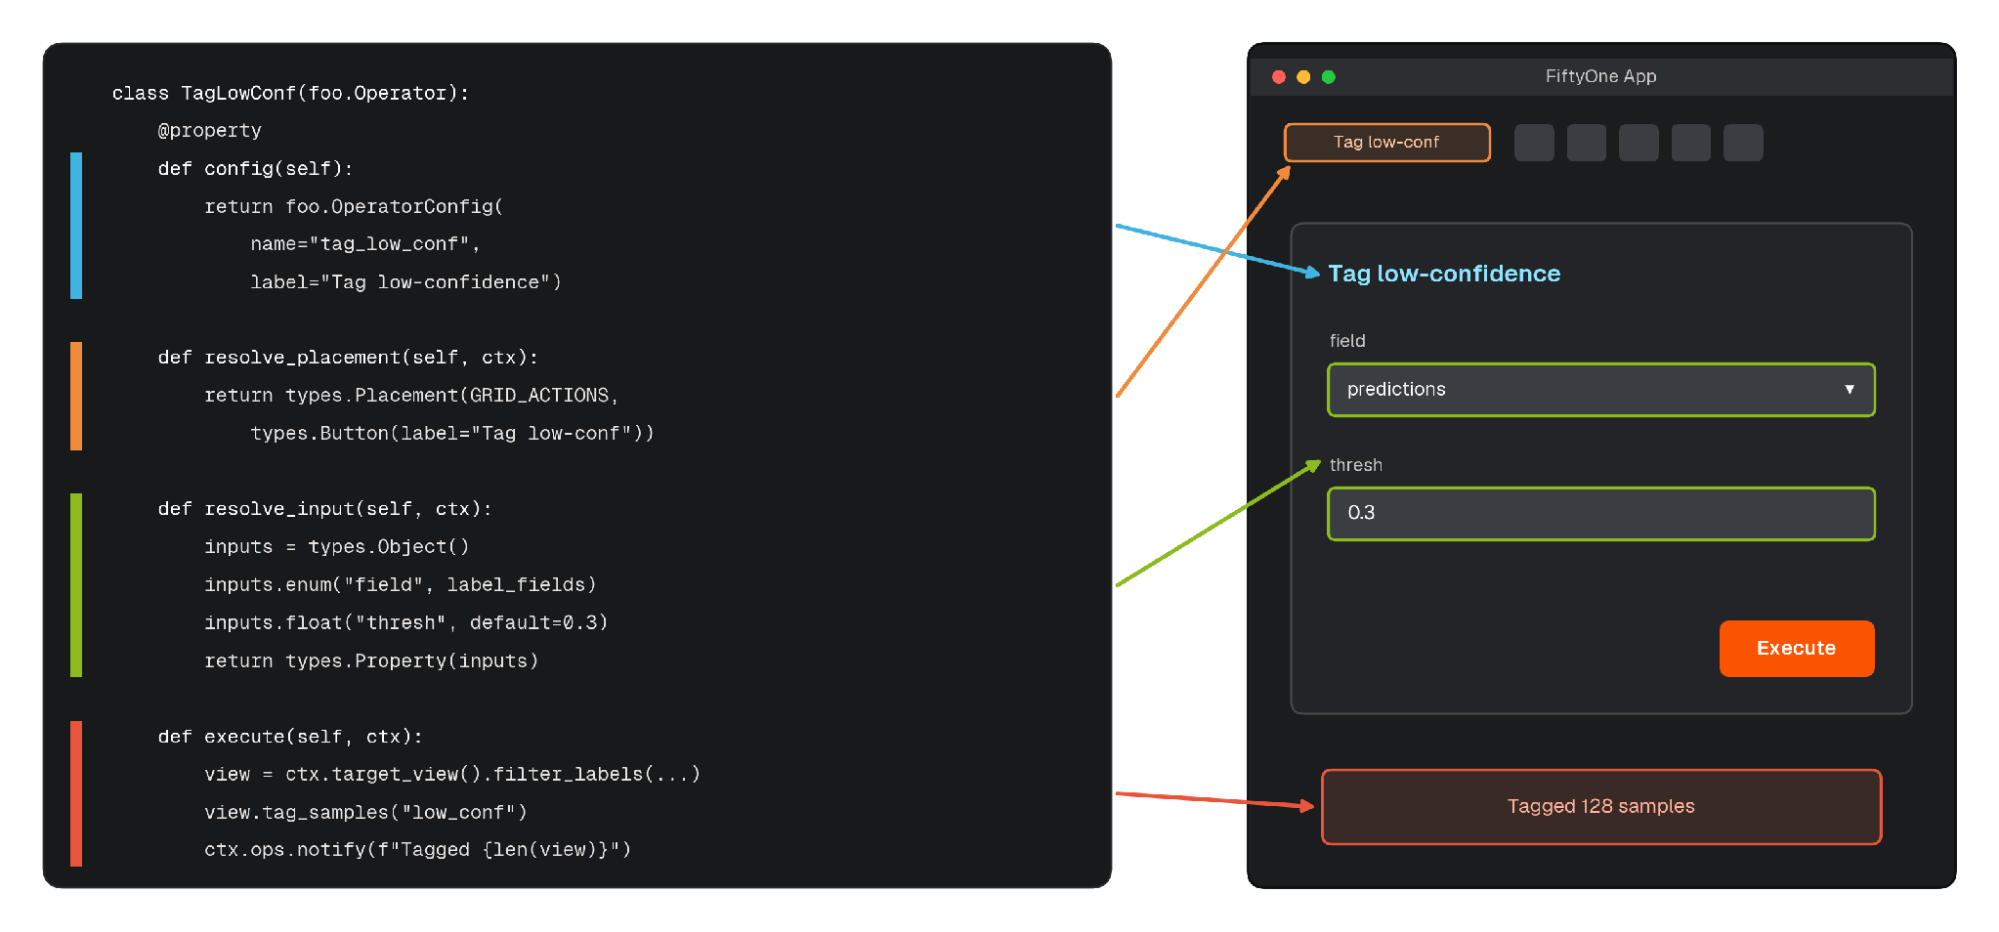Click the inputs.enum("field", label_fields) line
The image size is (1999, 932).
(400, 585)
